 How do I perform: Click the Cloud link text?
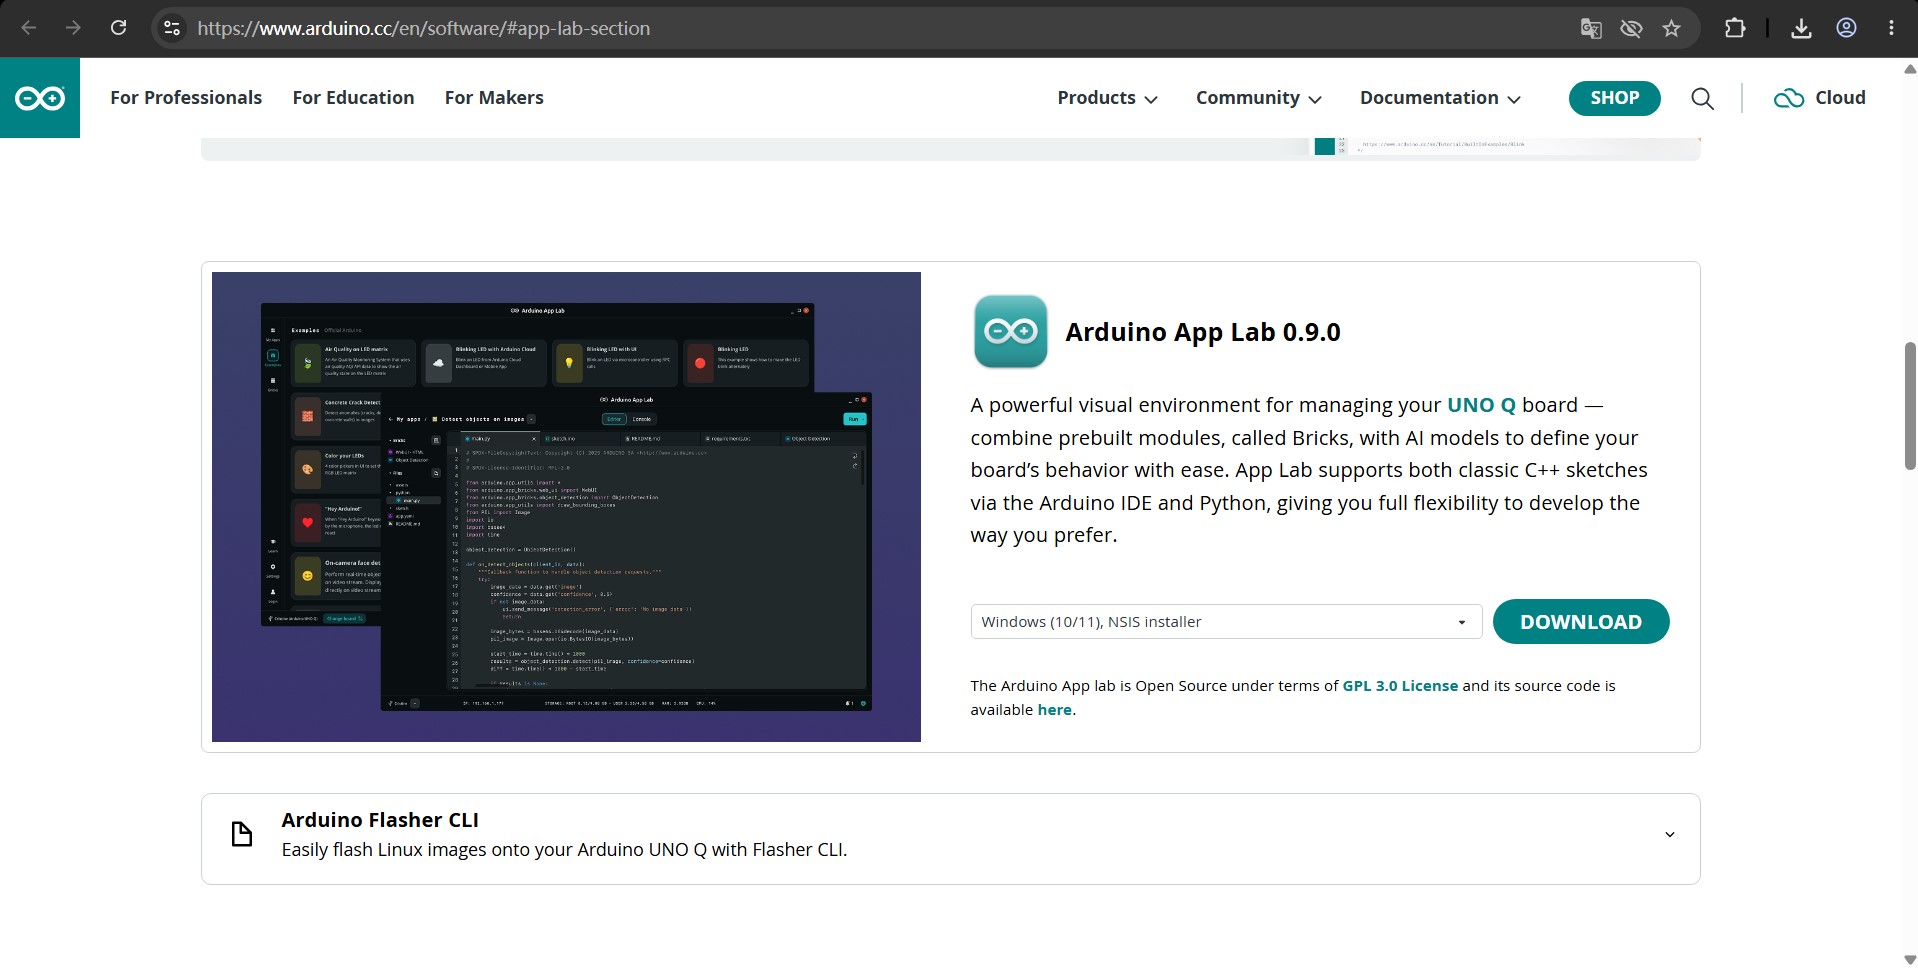coord(1840,98)
